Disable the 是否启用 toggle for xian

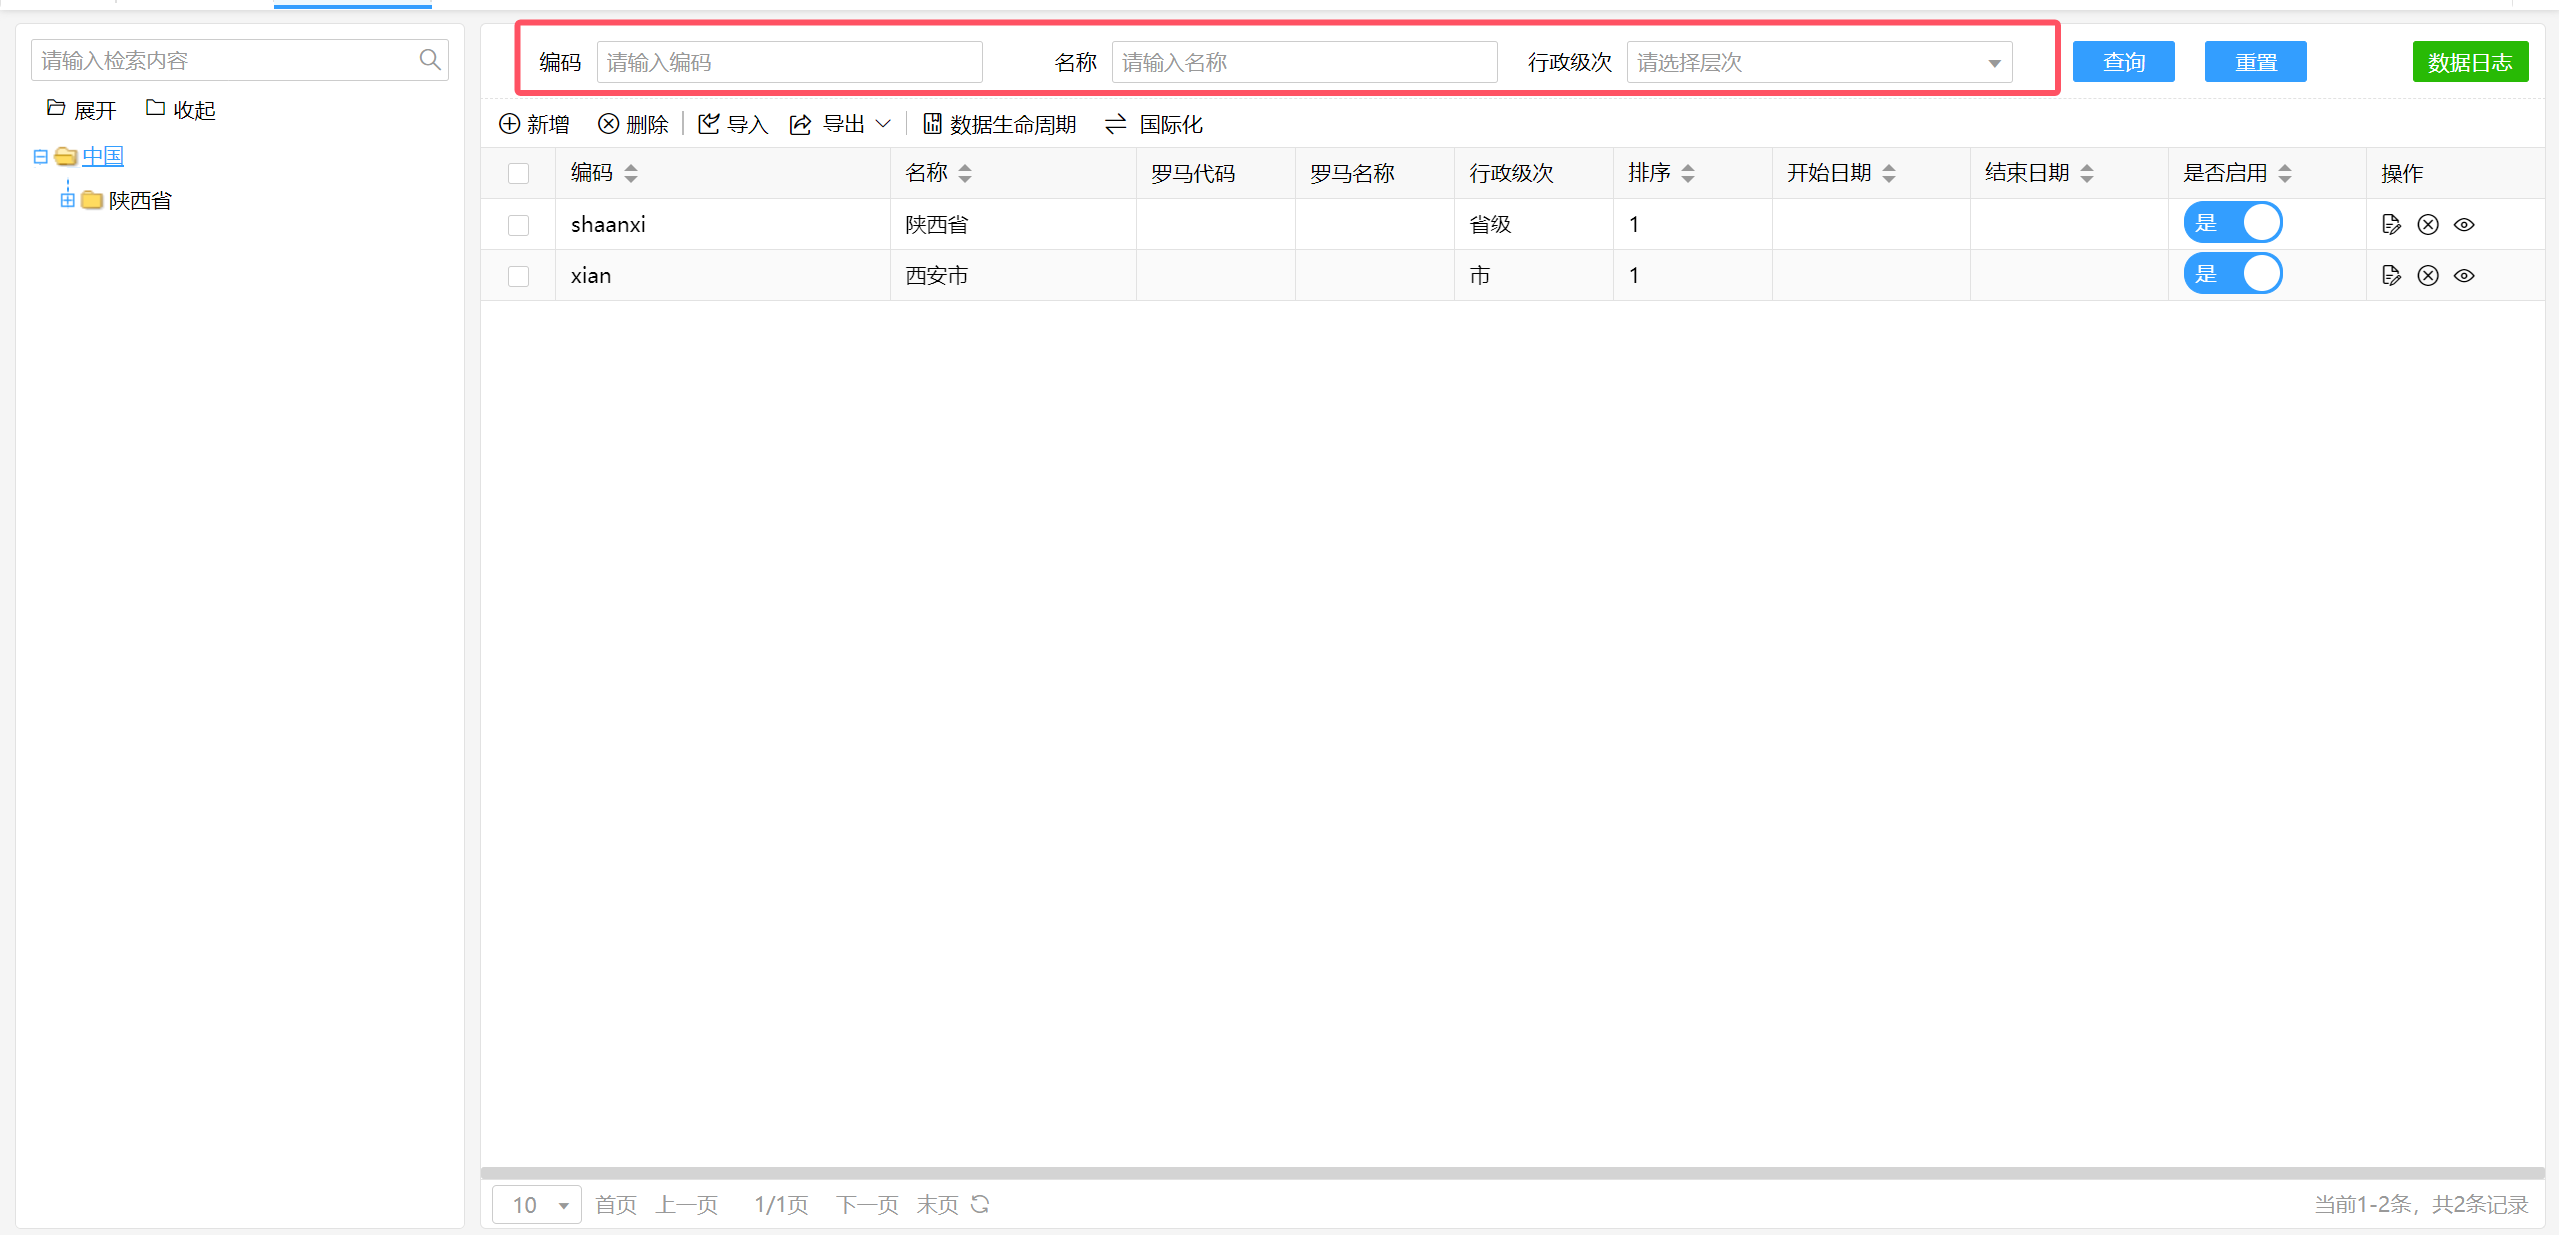[x=2233, y=273]
